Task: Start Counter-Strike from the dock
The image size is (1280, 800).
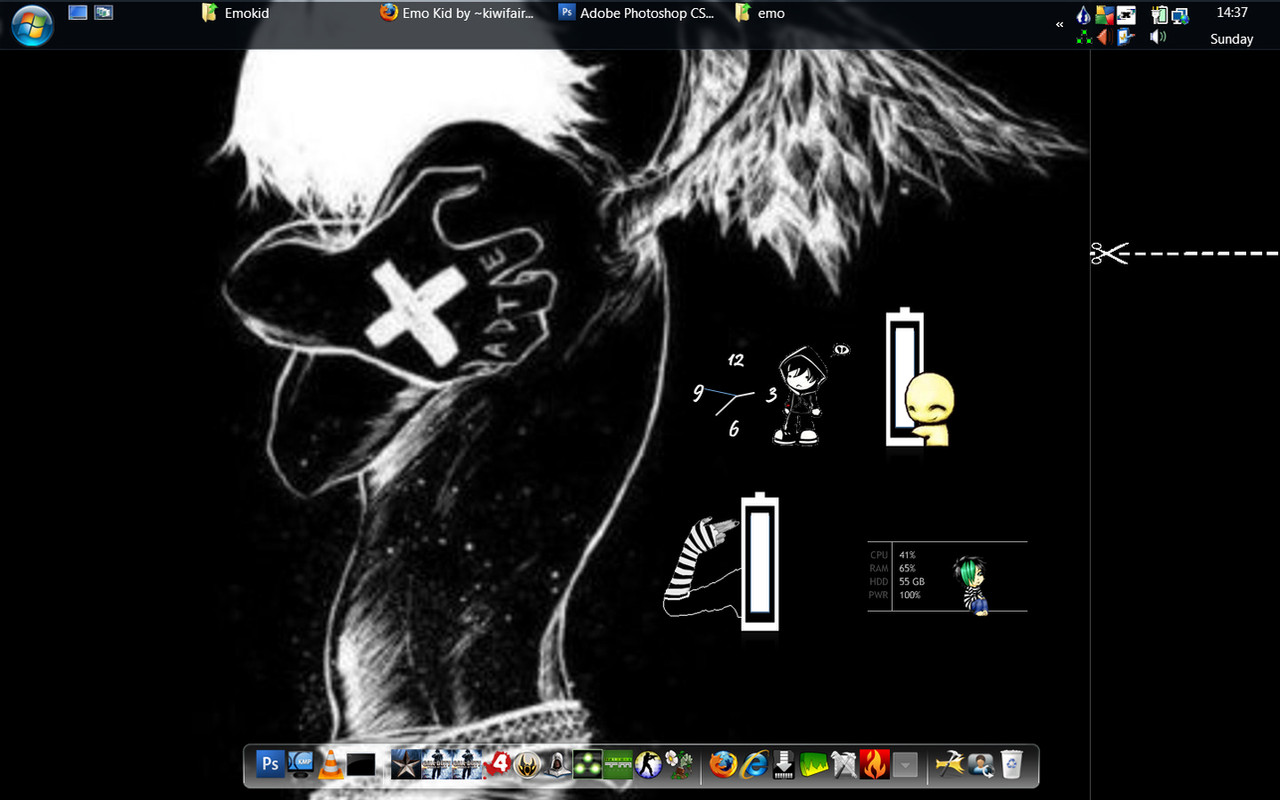Action: [x=647, y=765]
